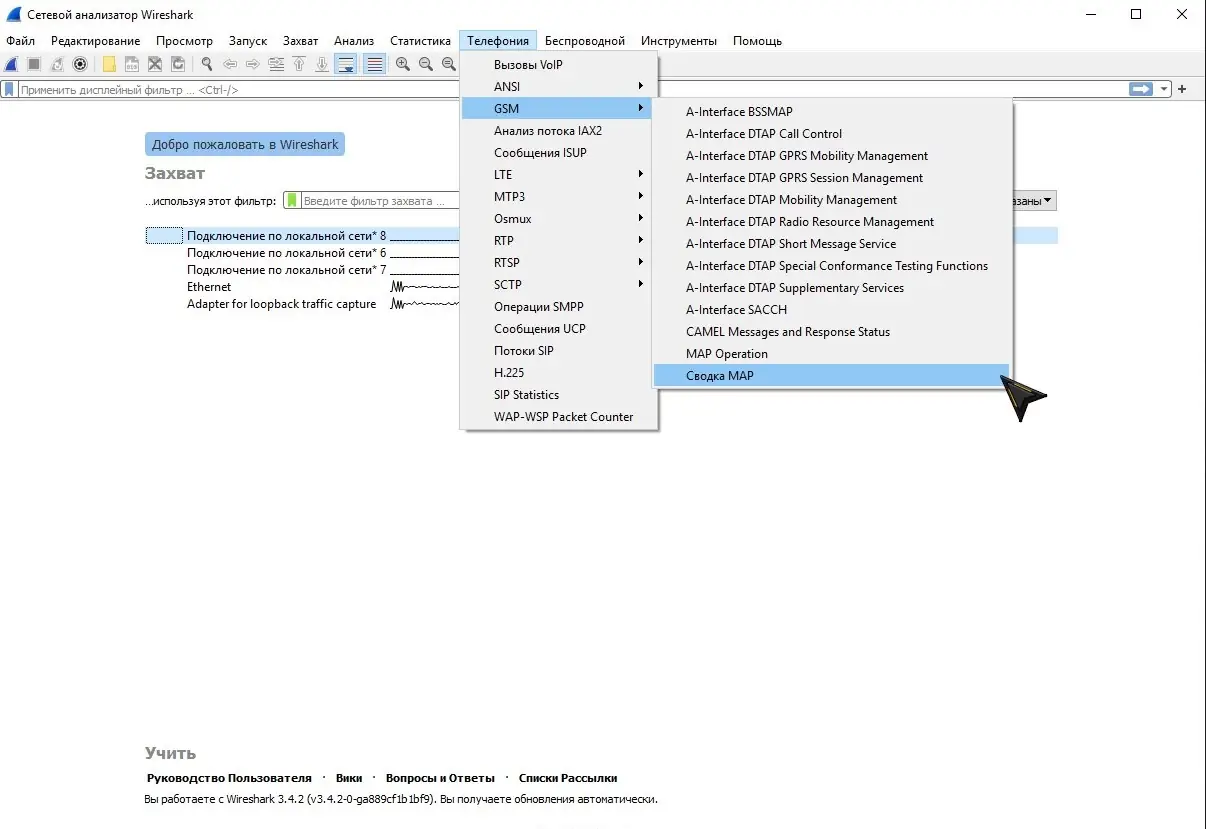Image resolution: width=1206 pixels, height=829 pixels.
Task: Click Сводка MAP entry
Action: click(832, 375)
